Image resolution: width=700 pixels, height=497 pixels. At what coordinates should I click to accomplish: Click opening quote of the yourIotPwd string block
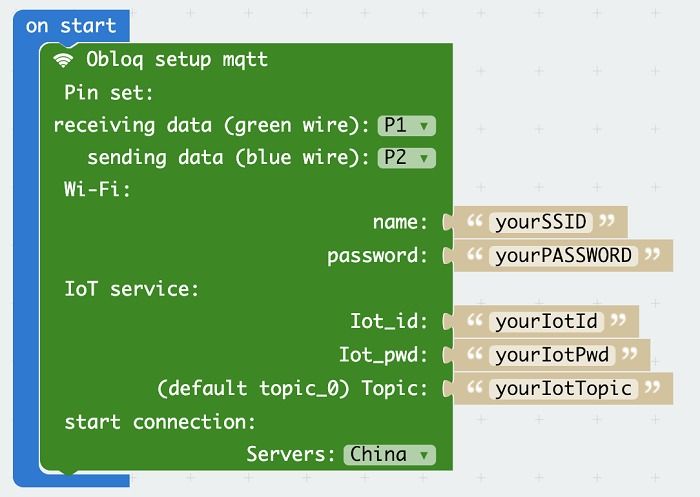pos(475,354)
